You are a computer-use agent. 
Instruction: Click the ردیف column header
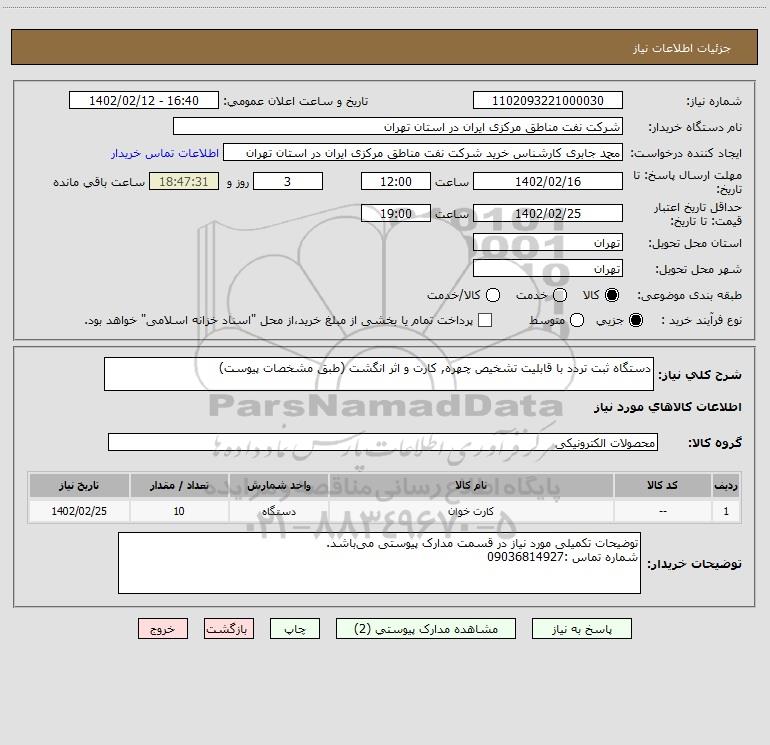coord(726,486)
